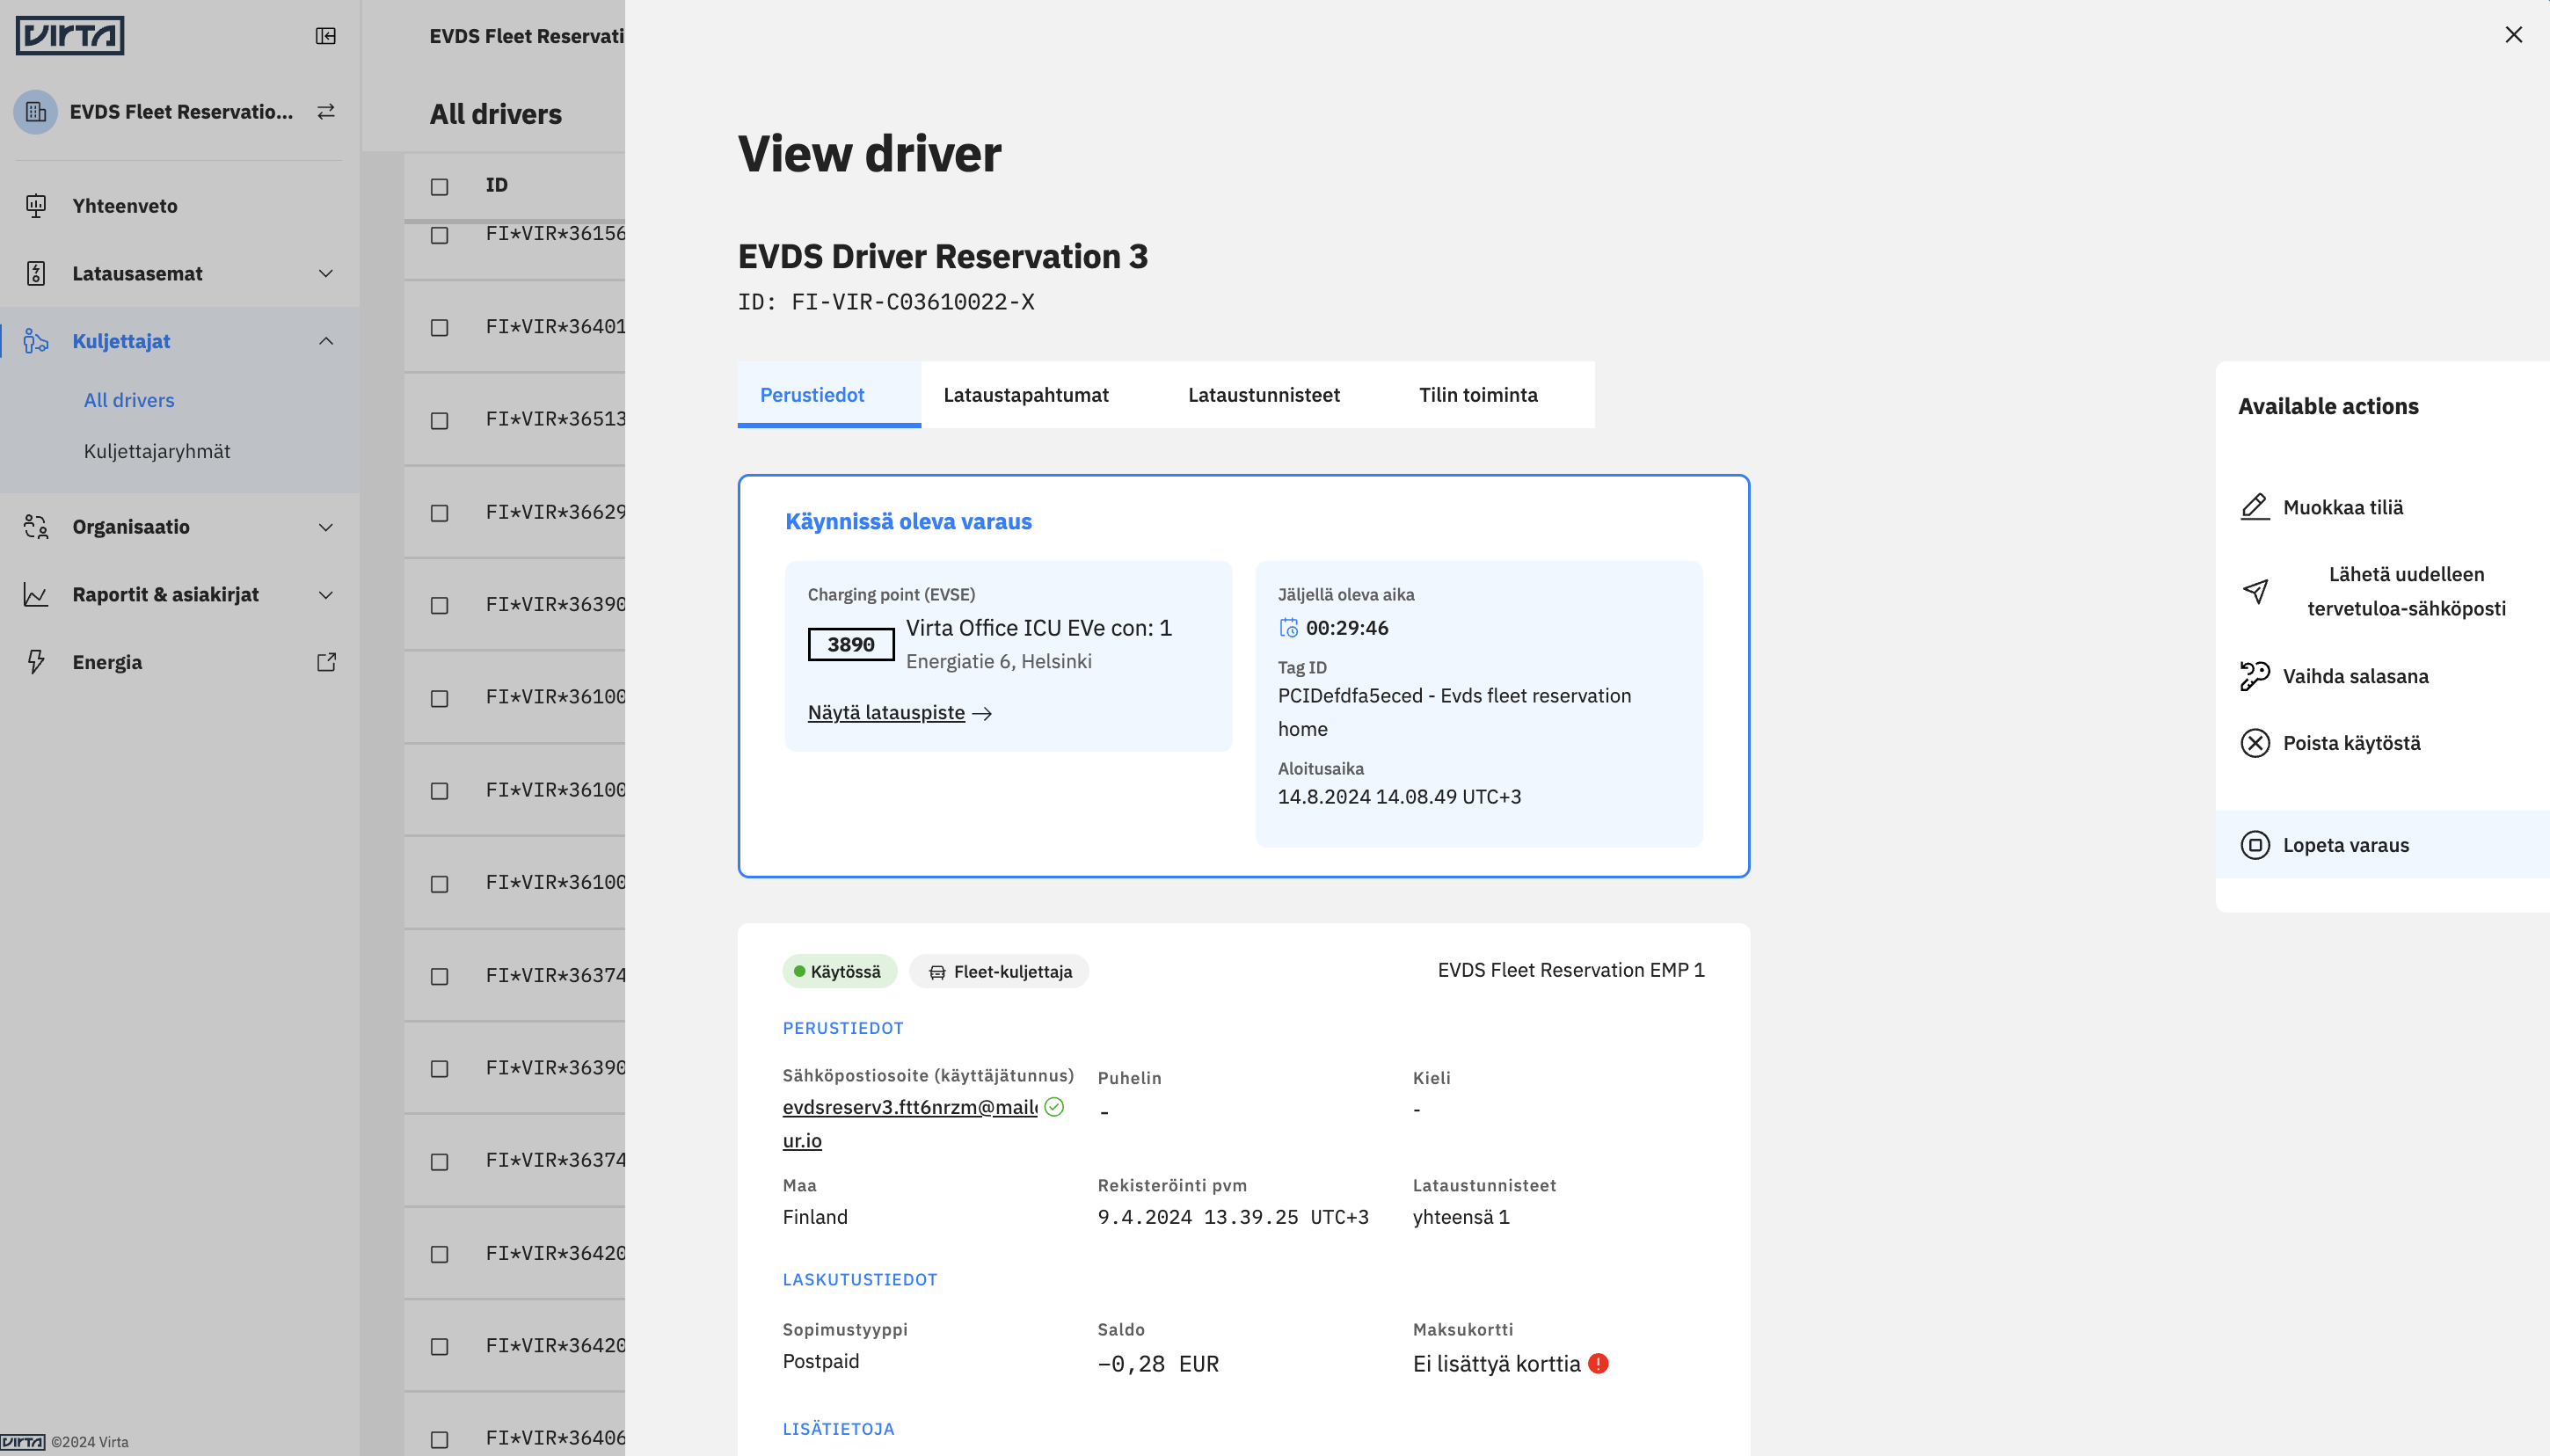Click Lähetä uudelleen tervetuloa-sähköposti action
The height and width of the screenshot is (1456, 2550).
pyautogui.click(x=2383, y=591)
